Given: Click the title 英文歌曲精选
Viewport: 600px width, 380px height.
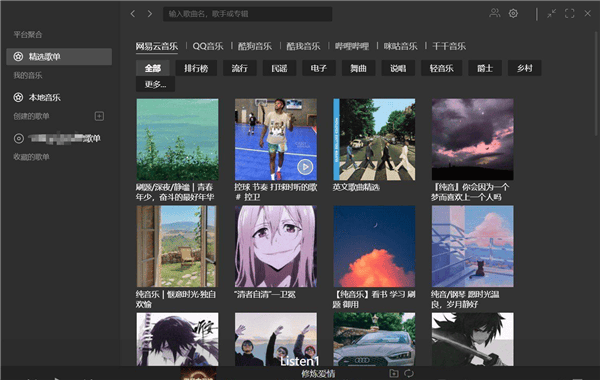Looking at the screenshot, I should (356, 188).
